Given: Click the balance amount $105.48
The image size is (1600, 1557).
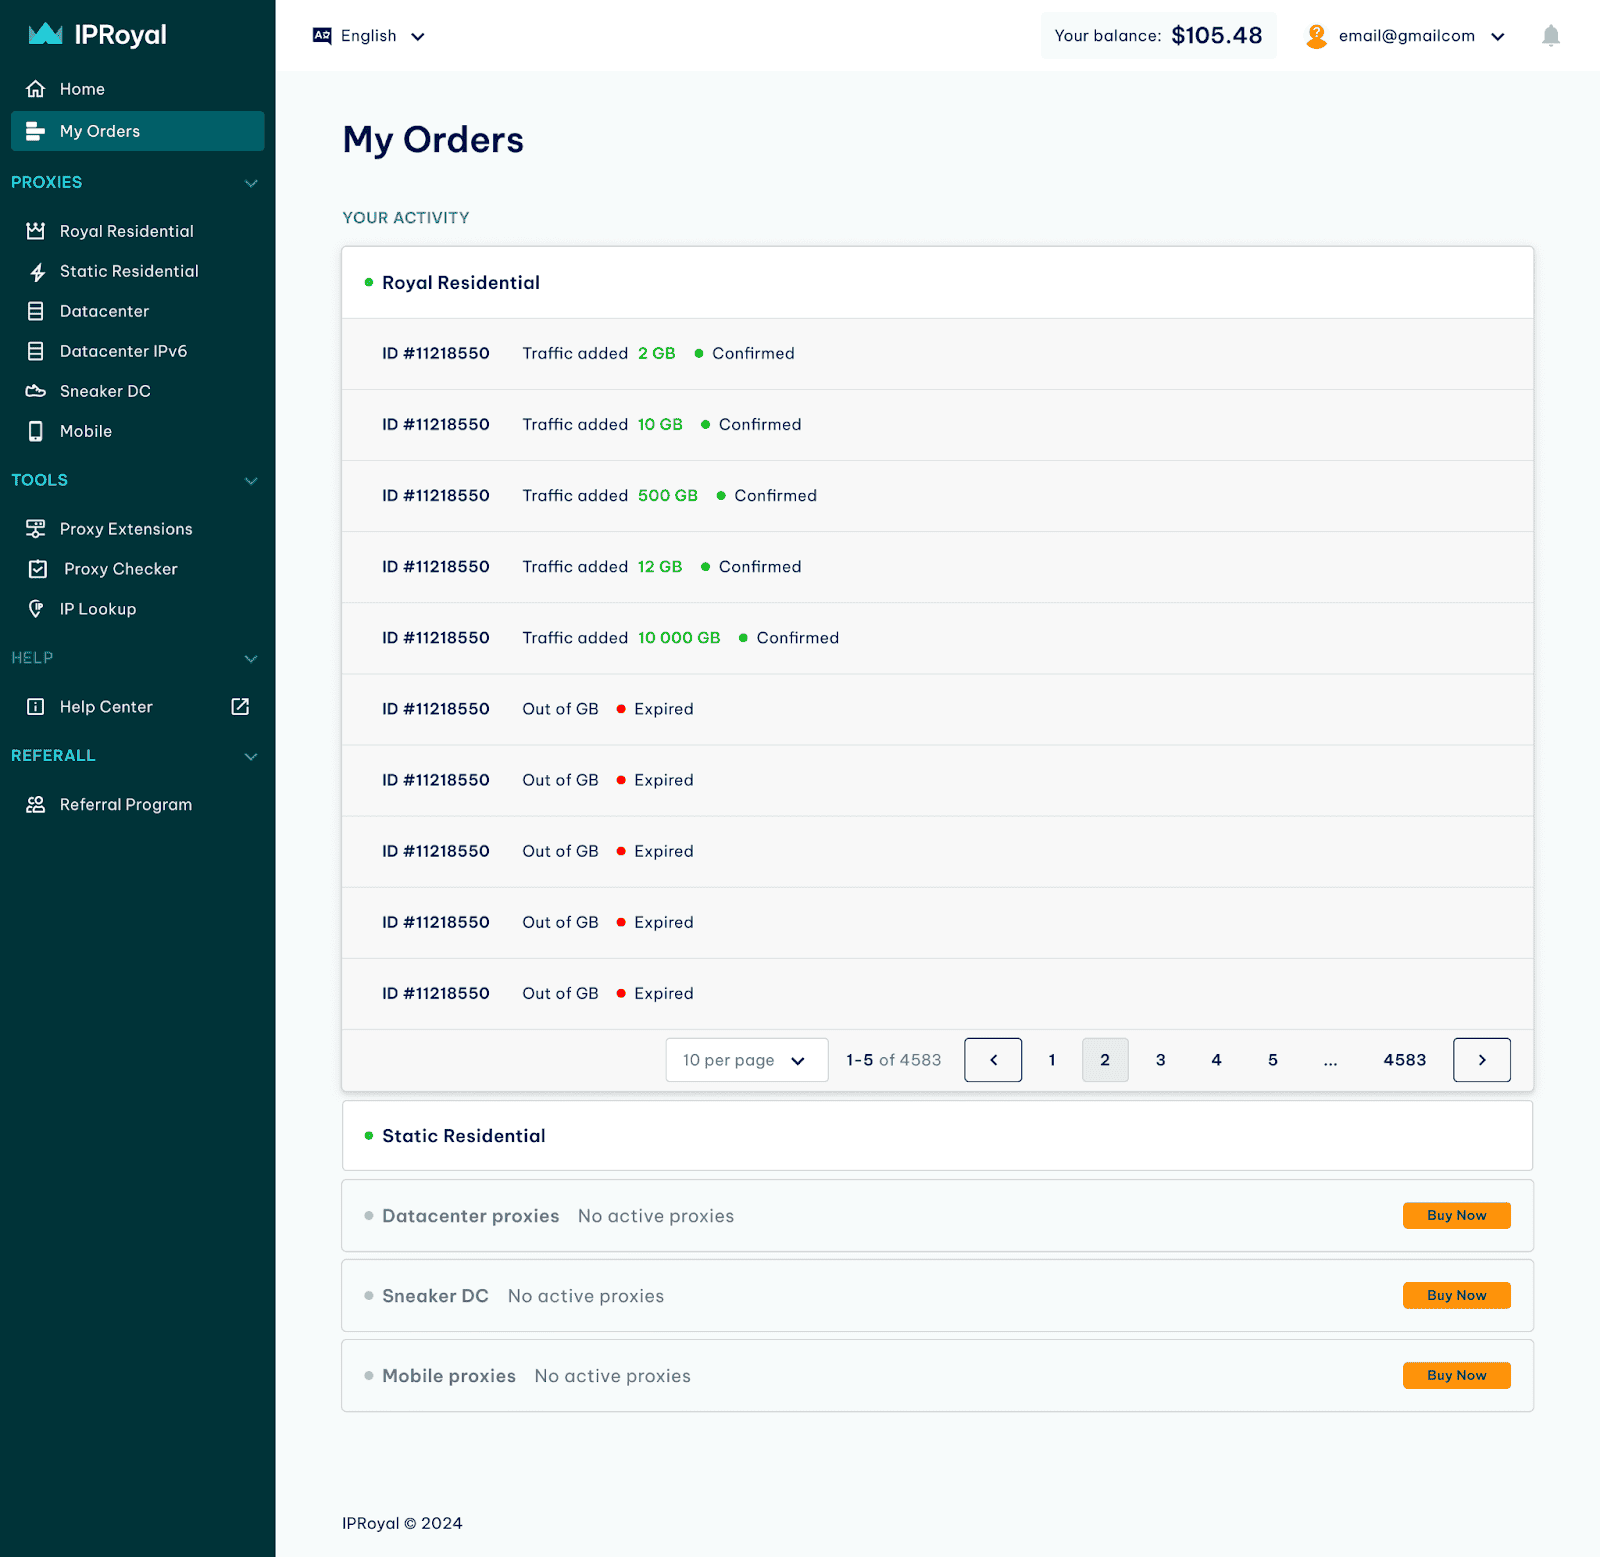Looking at the screenshot, I should (1216, 36).
